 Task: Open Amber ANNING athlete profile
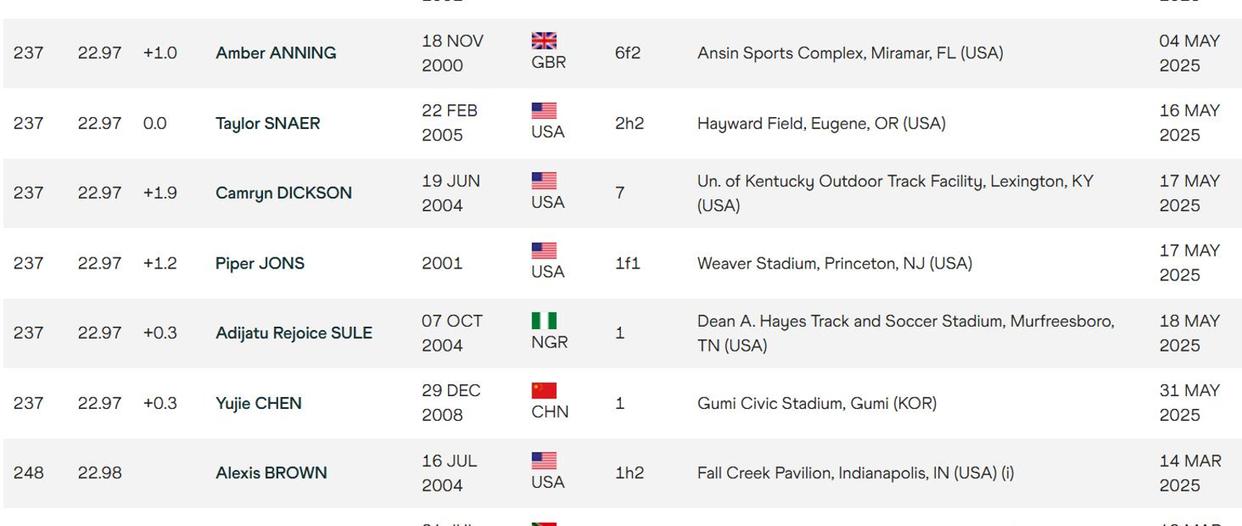click(x=276, y=53)
